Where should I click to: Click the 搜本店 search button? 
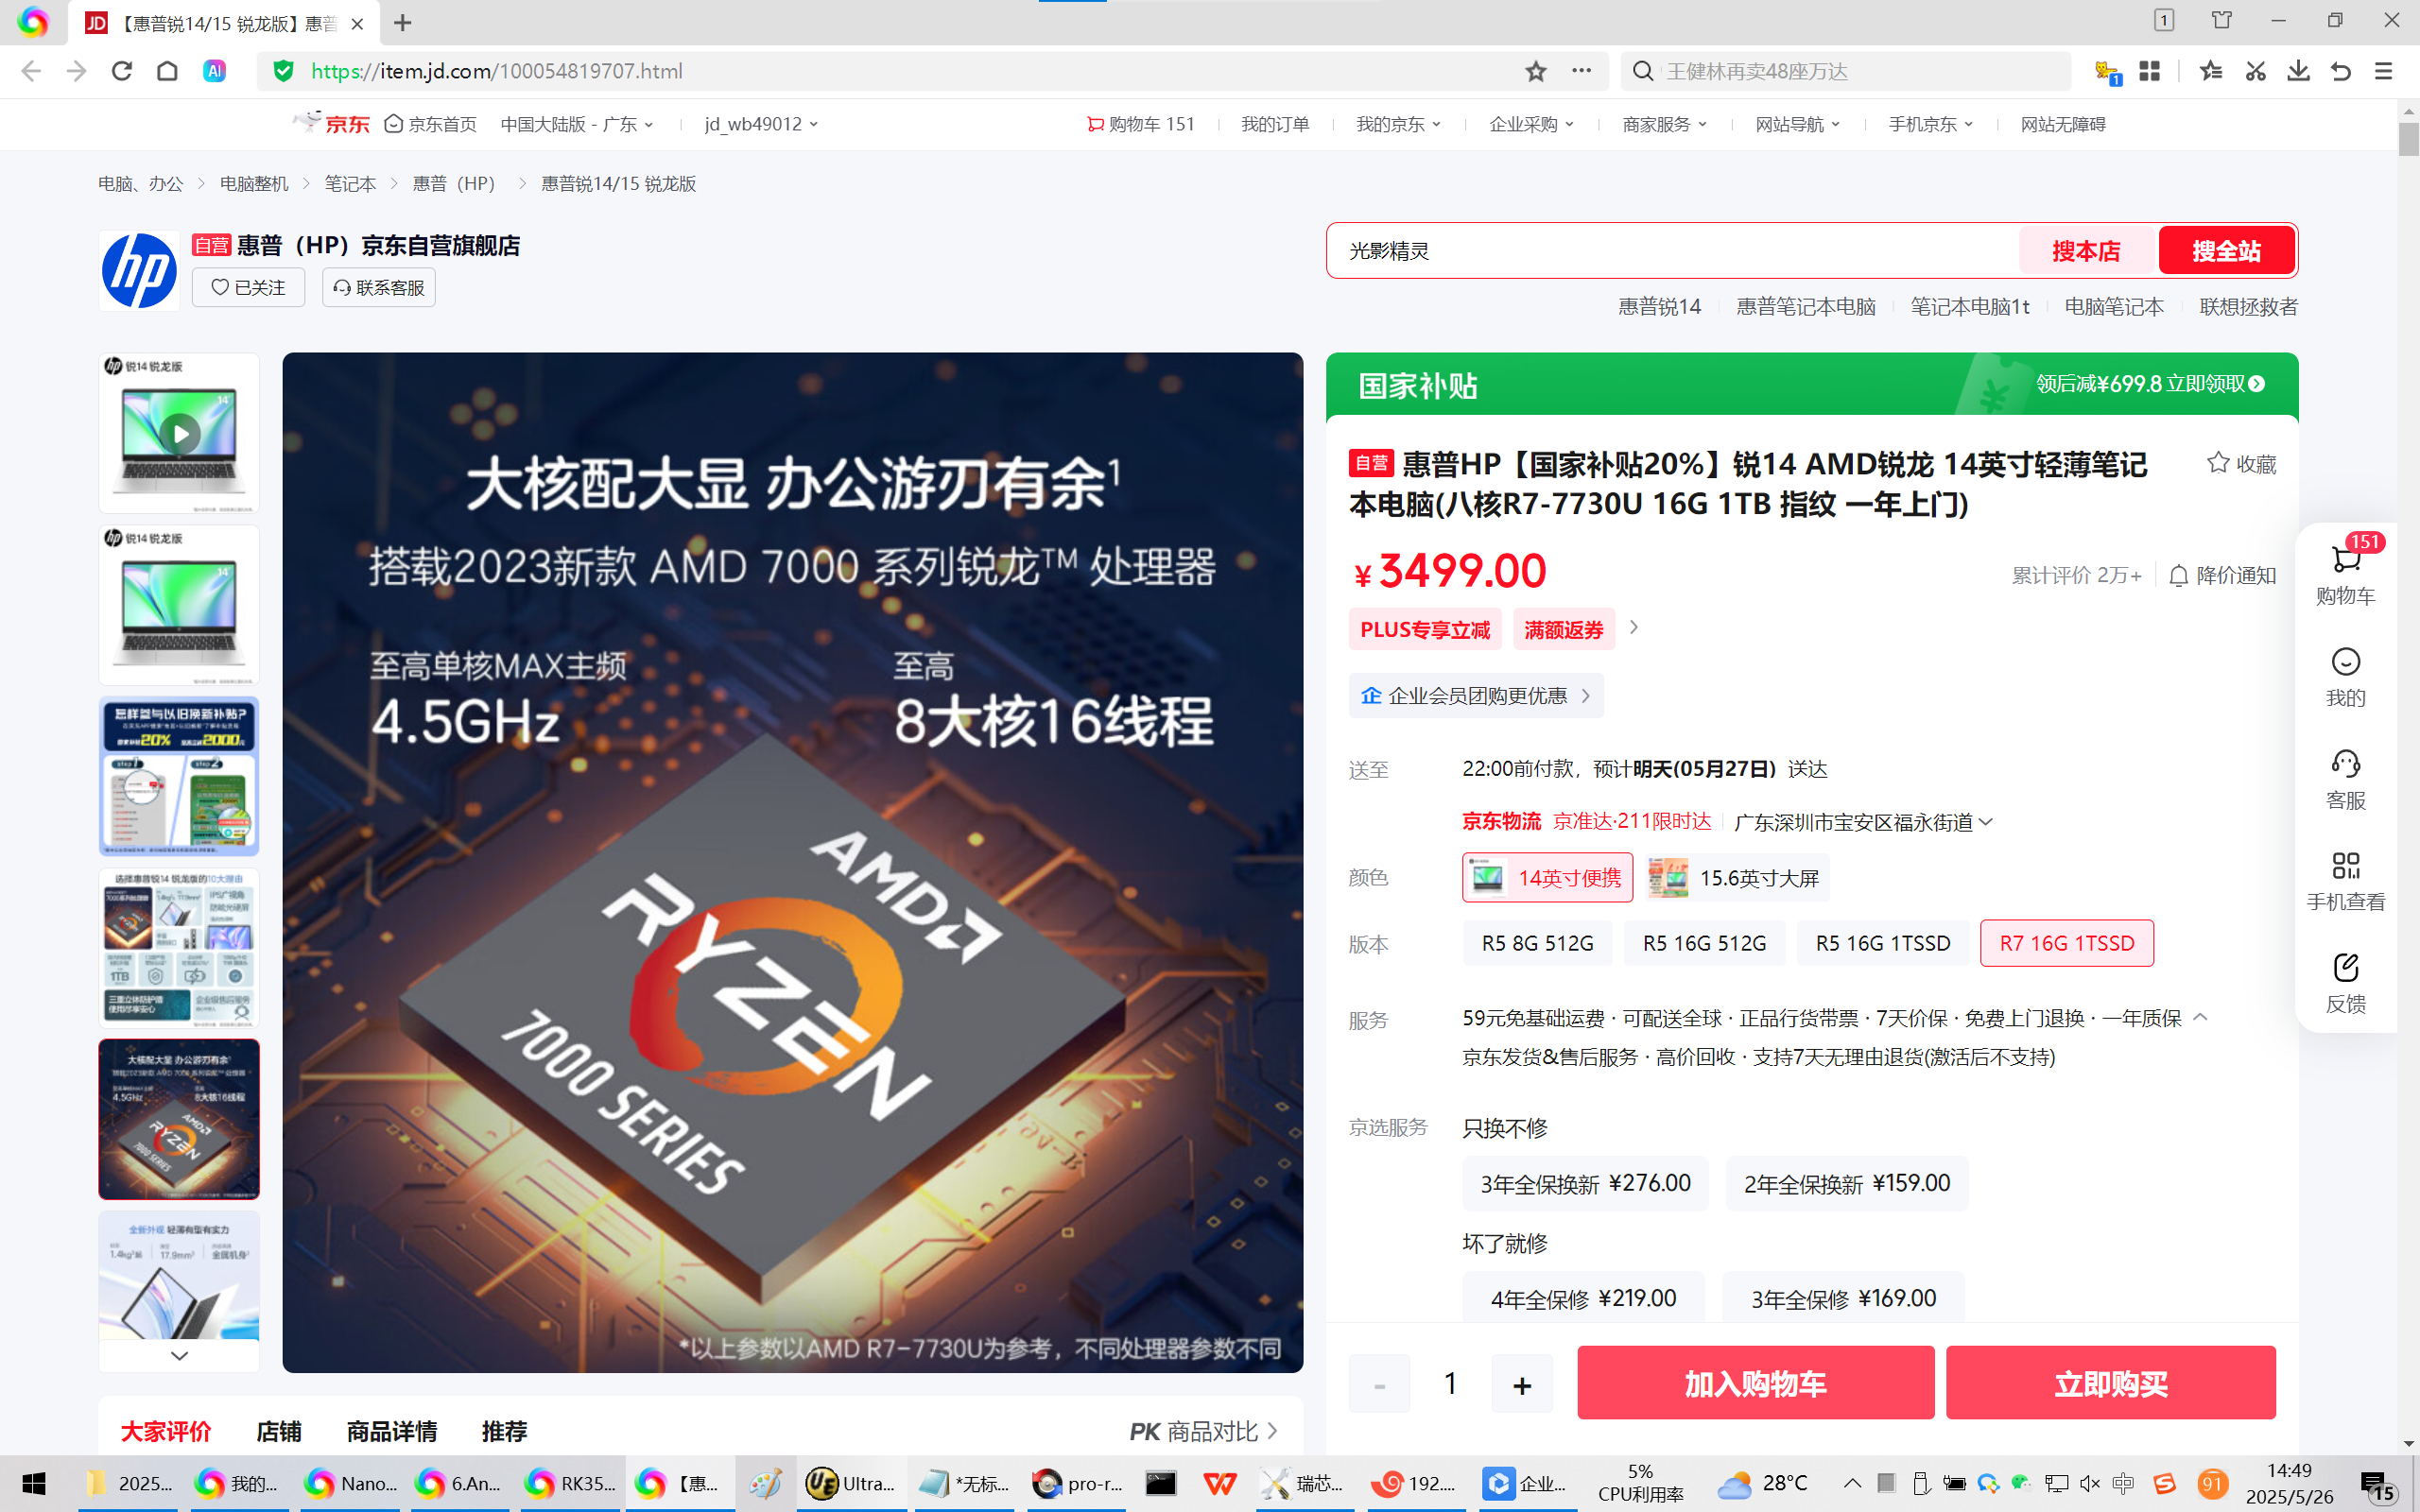pyautogui.click(x=2085, y=251)
